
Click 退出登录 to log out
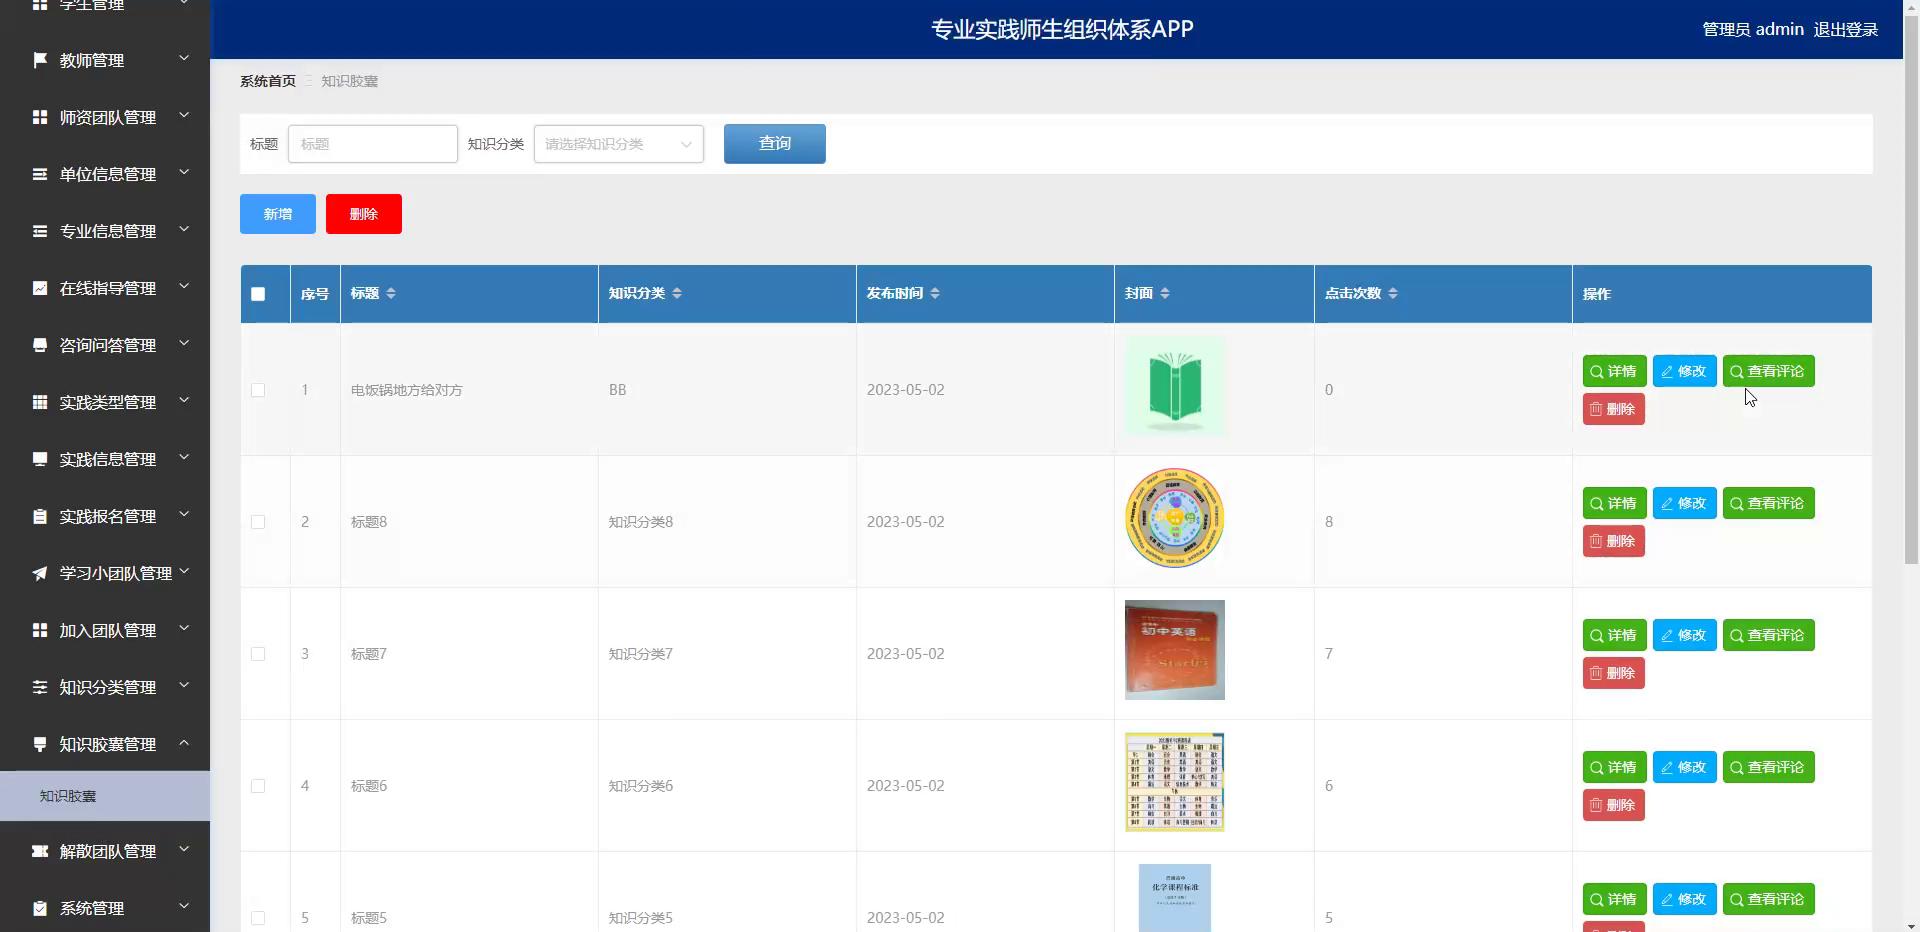[x=1846, y=30]
